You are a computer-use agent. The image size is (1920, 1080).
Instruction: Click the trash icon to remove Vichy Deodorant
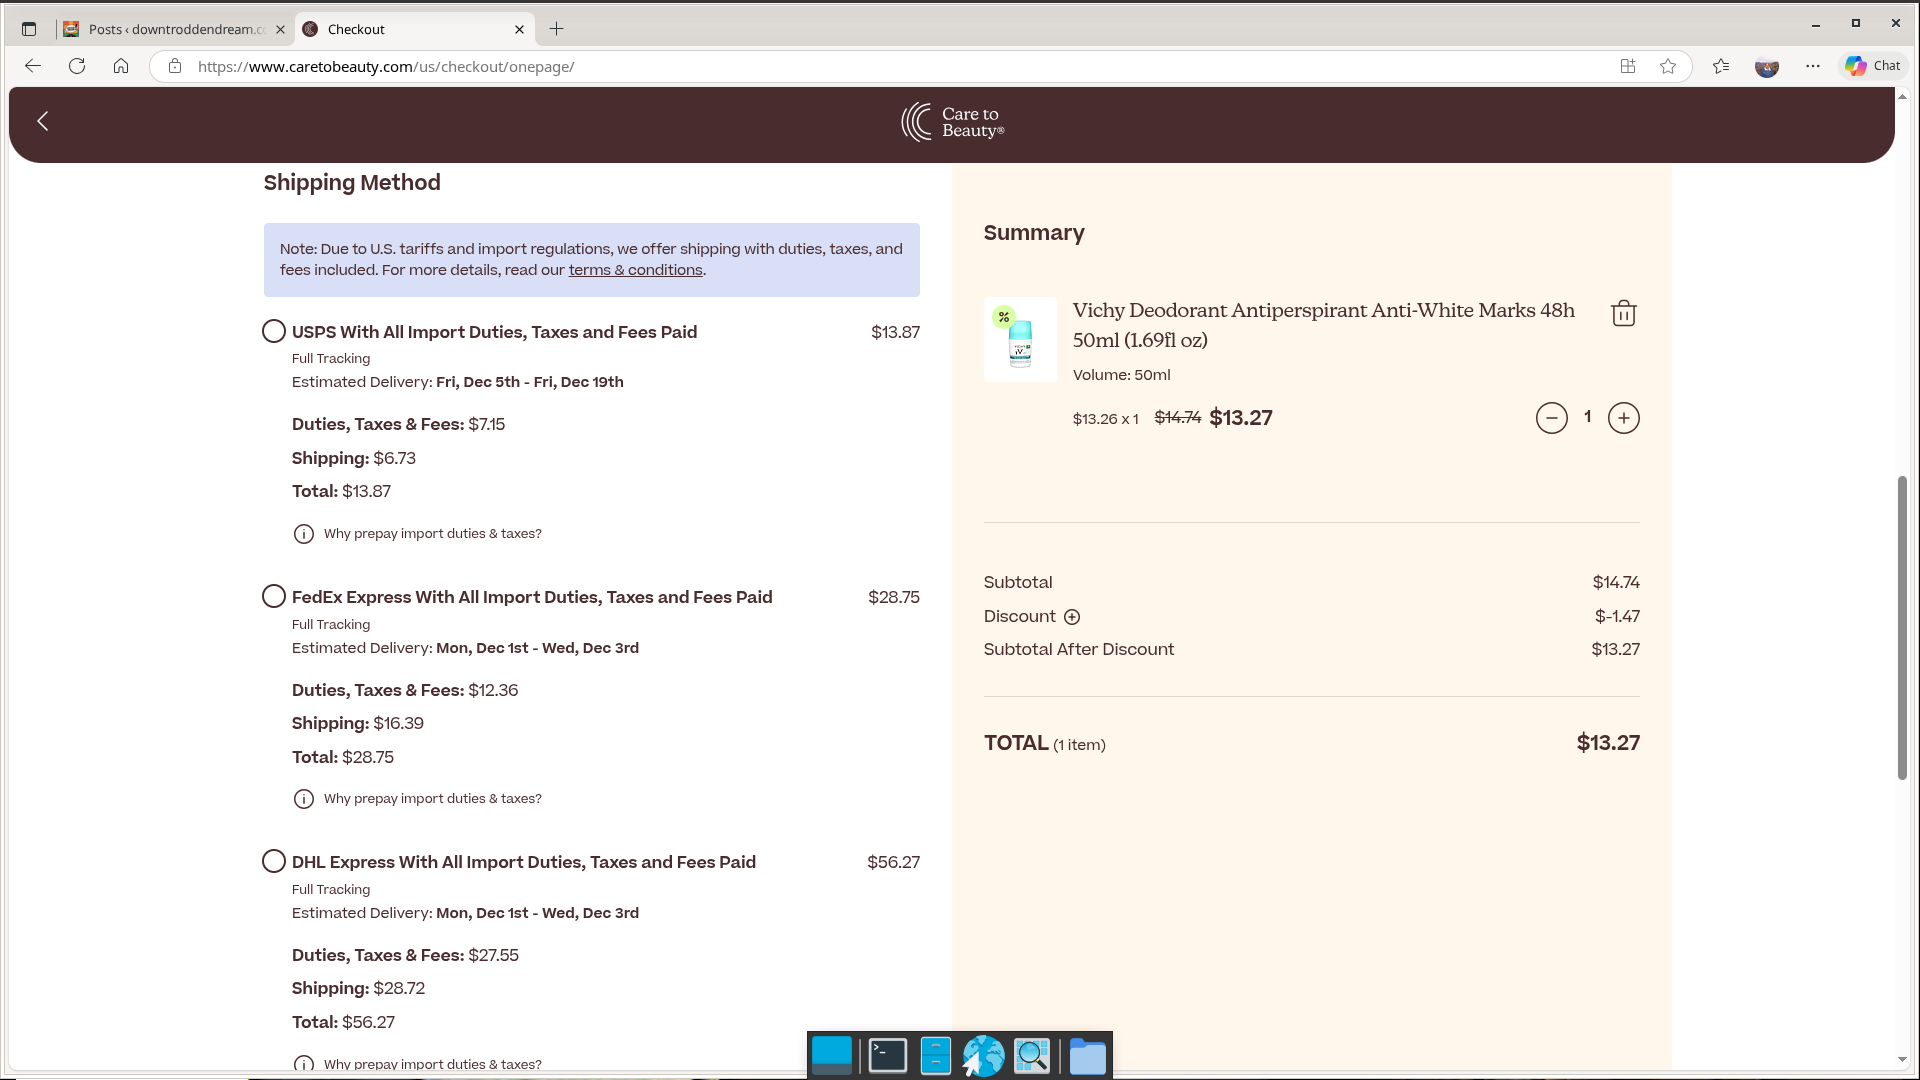tap(1623, 314)
